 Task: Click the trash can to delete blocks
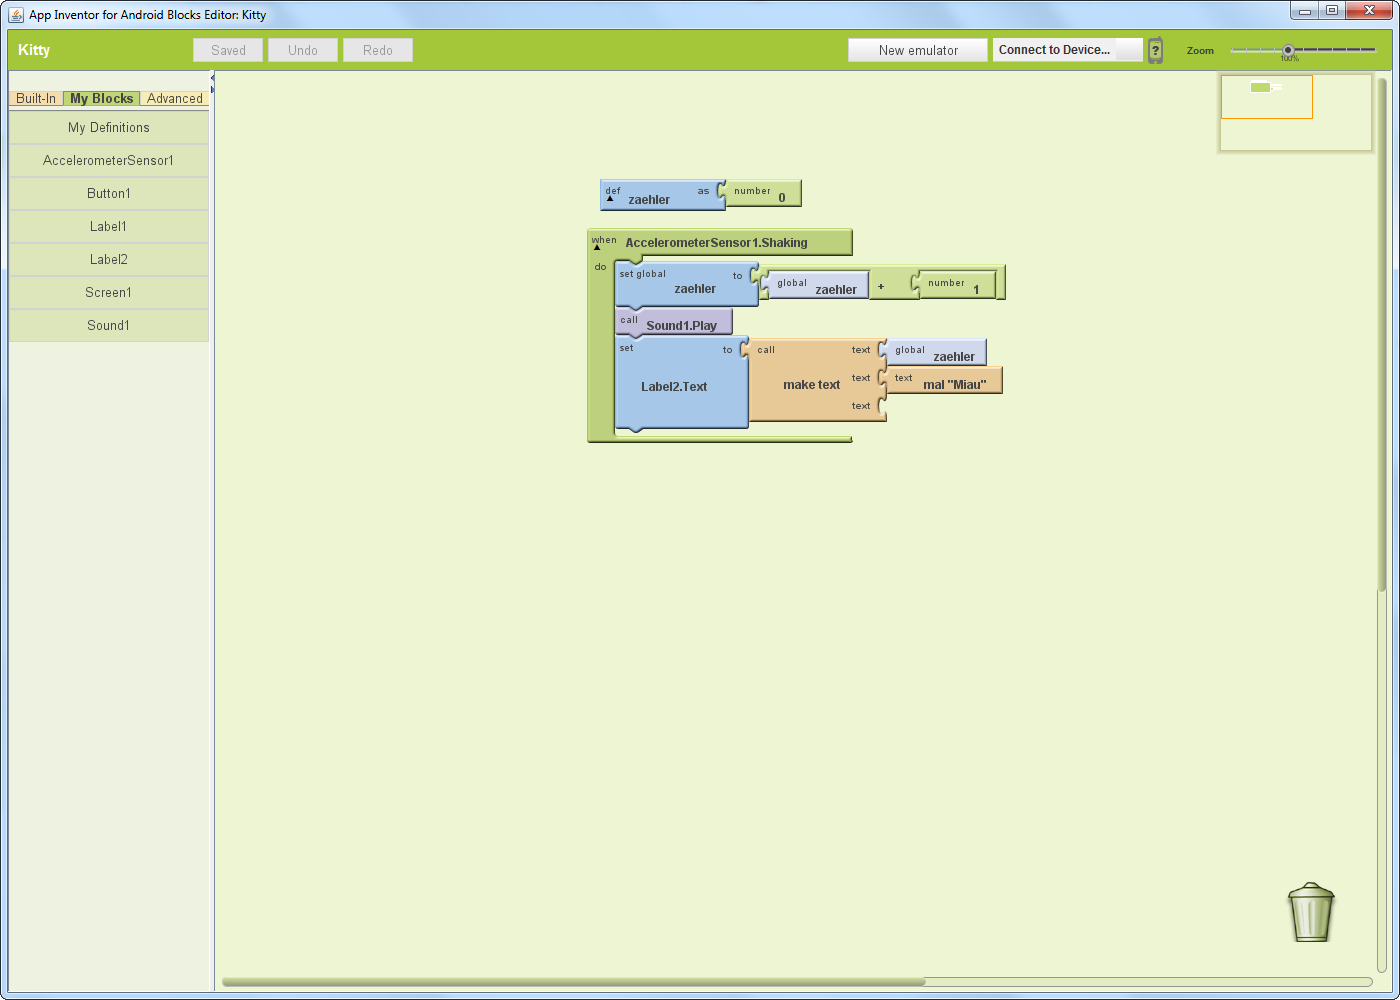[x=1310, y=912]
